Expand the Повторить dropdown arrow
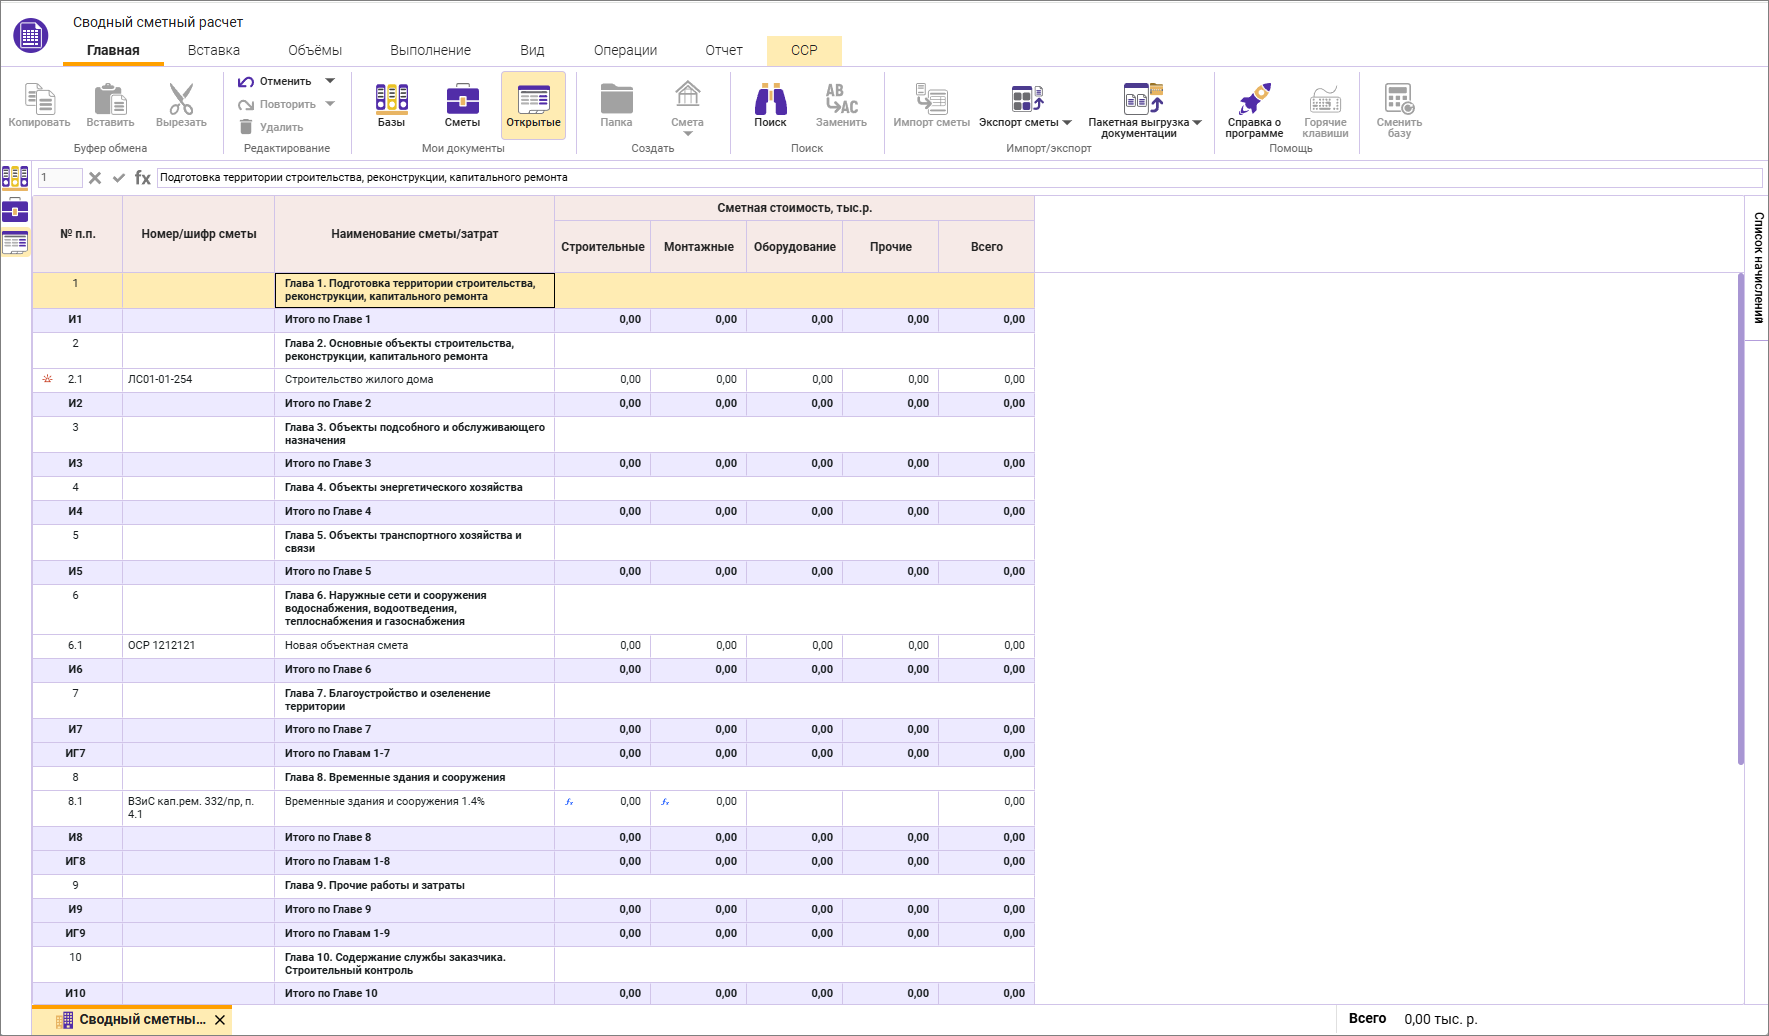 pyautogui.click(x=330, y=104)
